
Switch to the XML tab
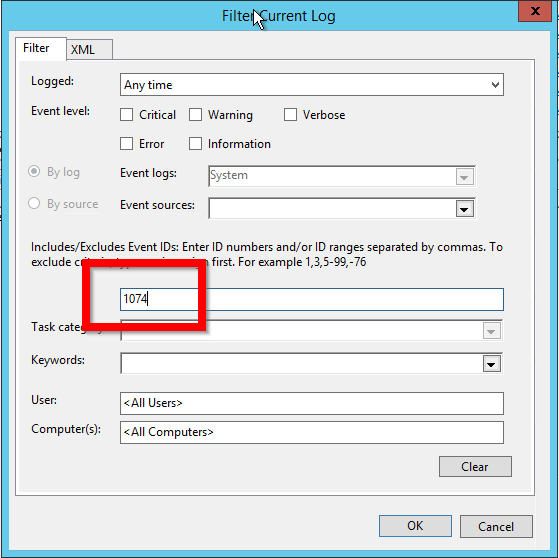89,50
